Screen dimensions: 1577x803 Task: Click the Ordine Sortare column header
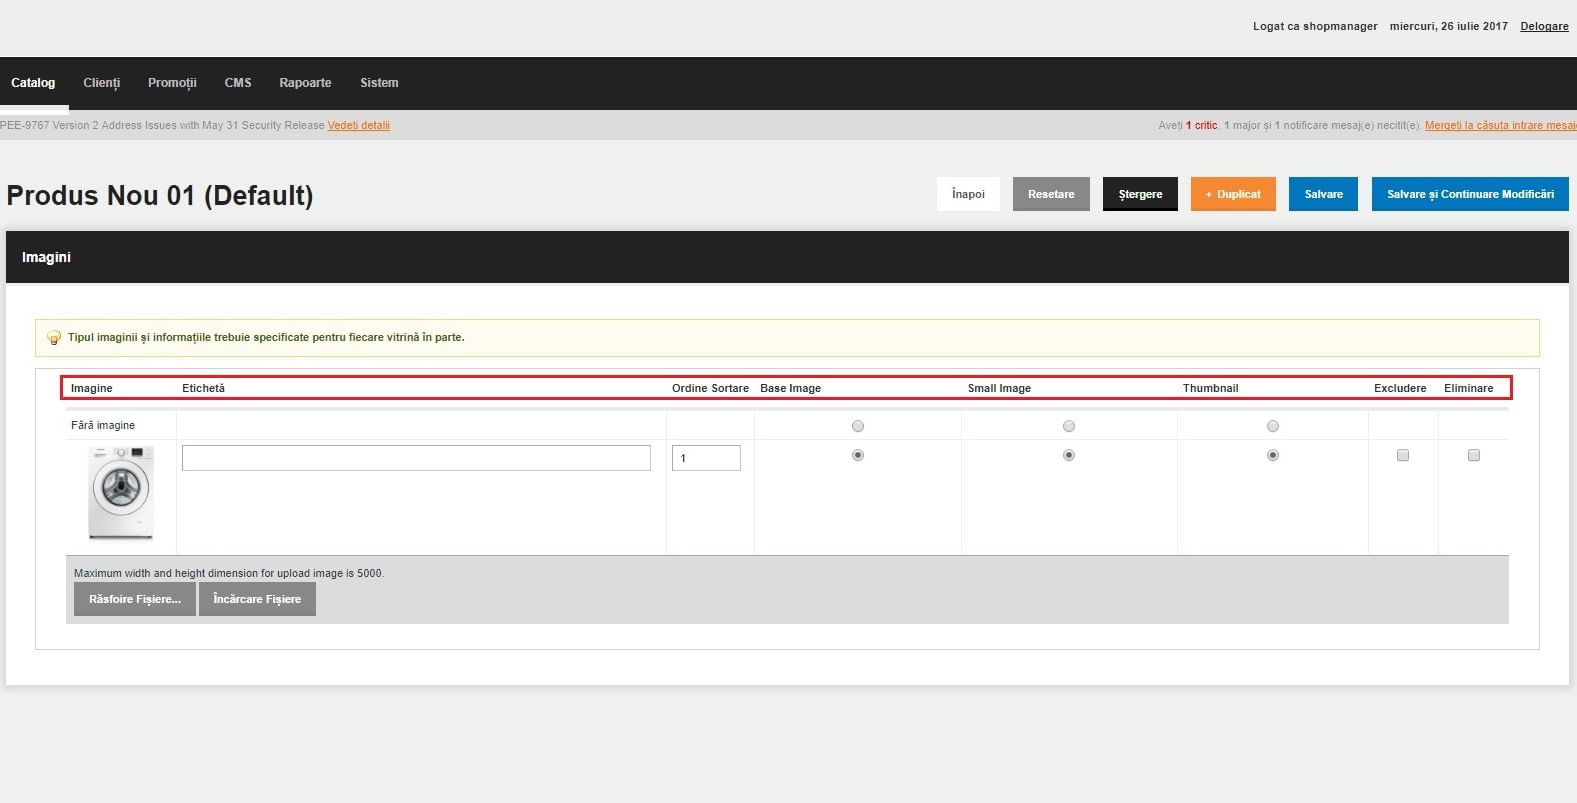[x=710, y=388]
